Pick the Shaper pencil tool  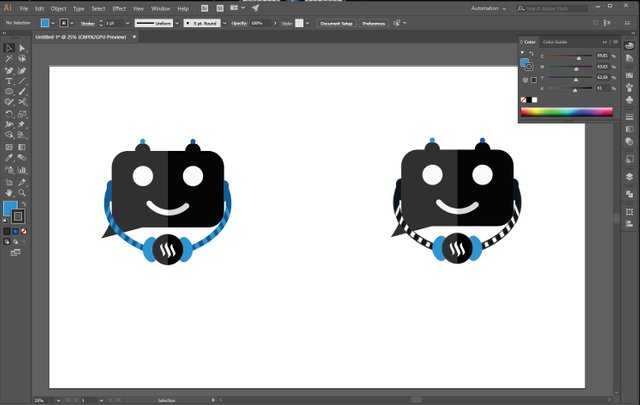coord(9,102)
